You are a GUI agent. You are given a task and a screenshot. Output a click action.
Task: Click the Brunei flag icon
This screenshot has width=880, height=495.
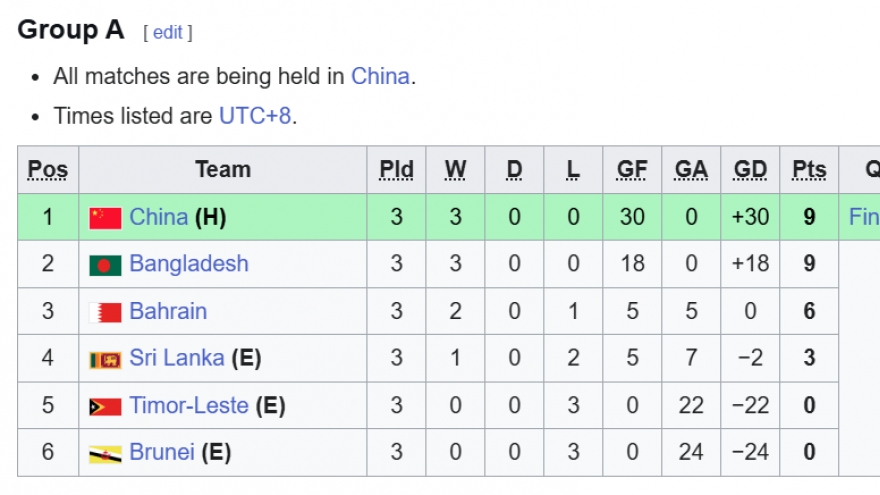point(105,453)
